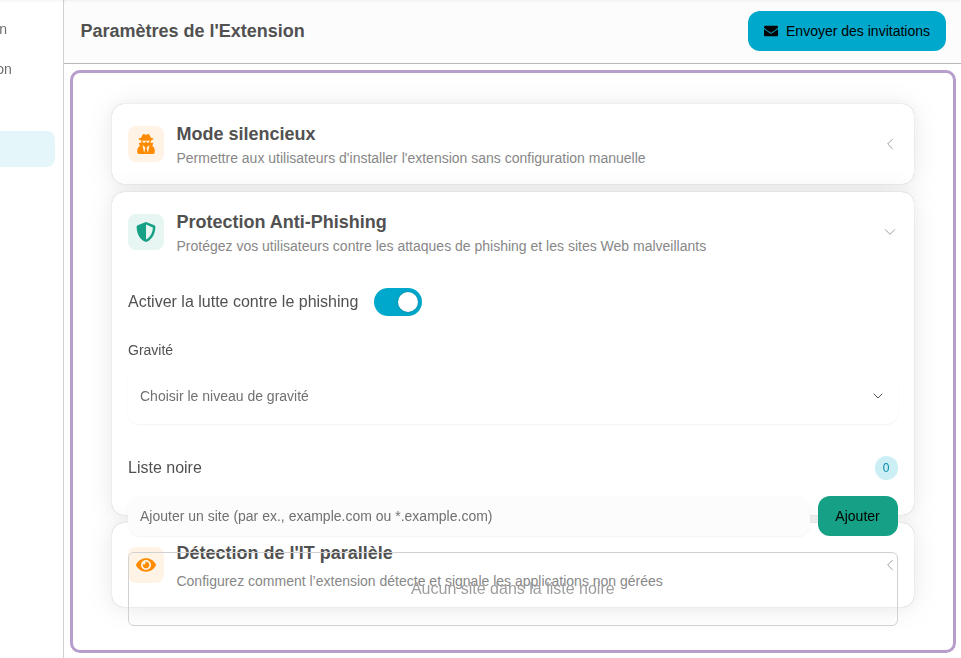Open the 'Choisir le niveau de gravité' dropdown
The height and width of the screenshot is (658, 961).
click(500, 396)
